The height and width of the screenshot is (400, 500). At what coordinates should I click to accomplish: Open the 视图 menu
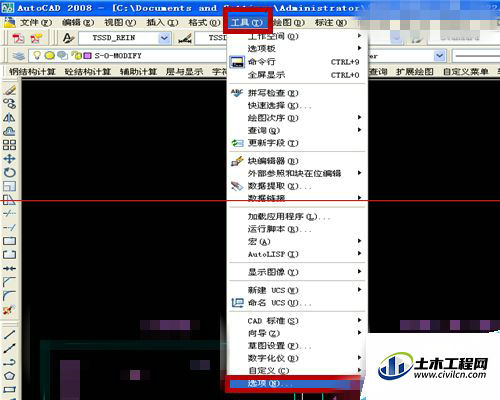pyautogui.click(x=120, y=23)
